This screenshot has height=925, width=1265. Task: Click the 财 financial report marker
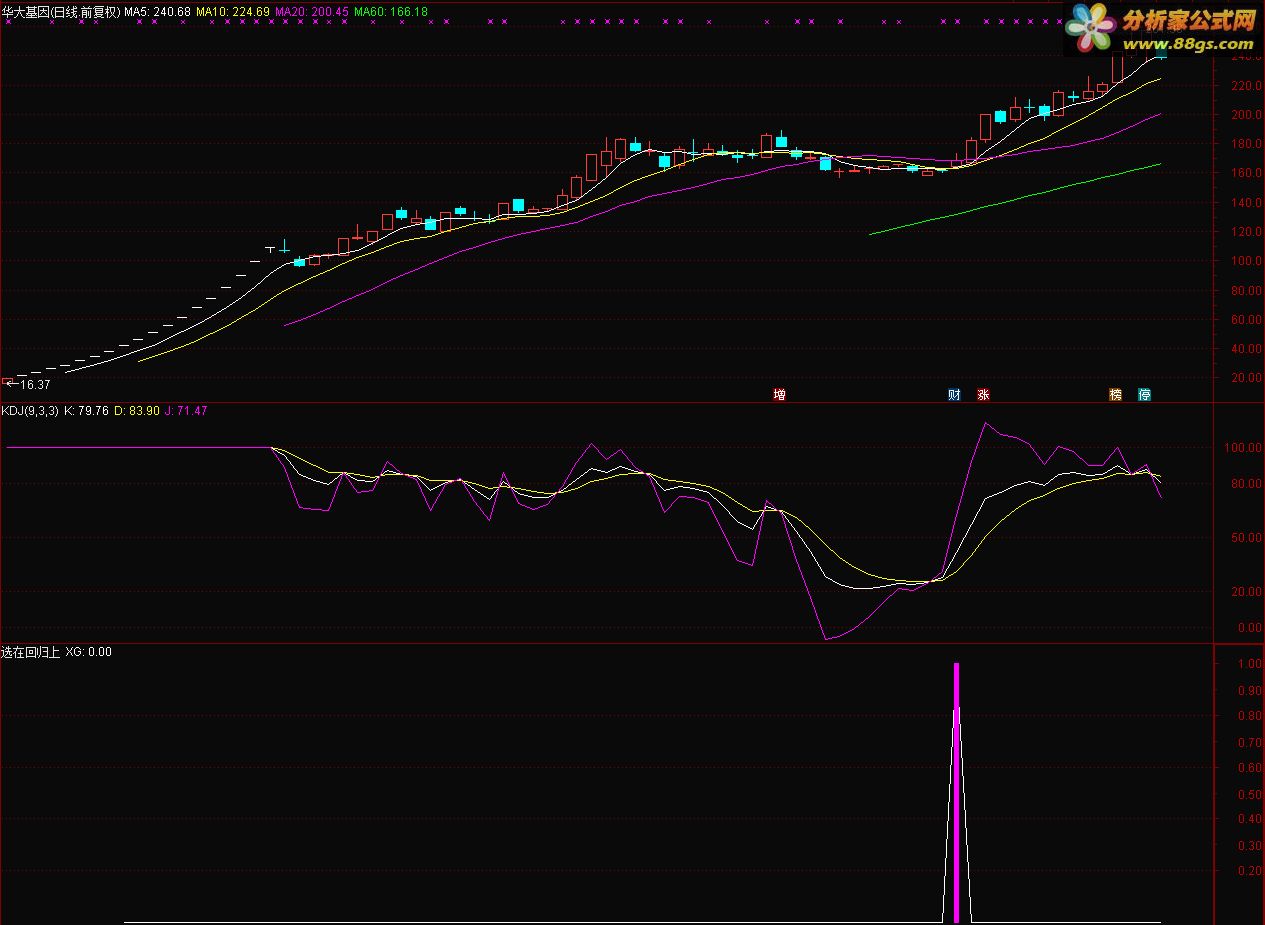(954, 395)
